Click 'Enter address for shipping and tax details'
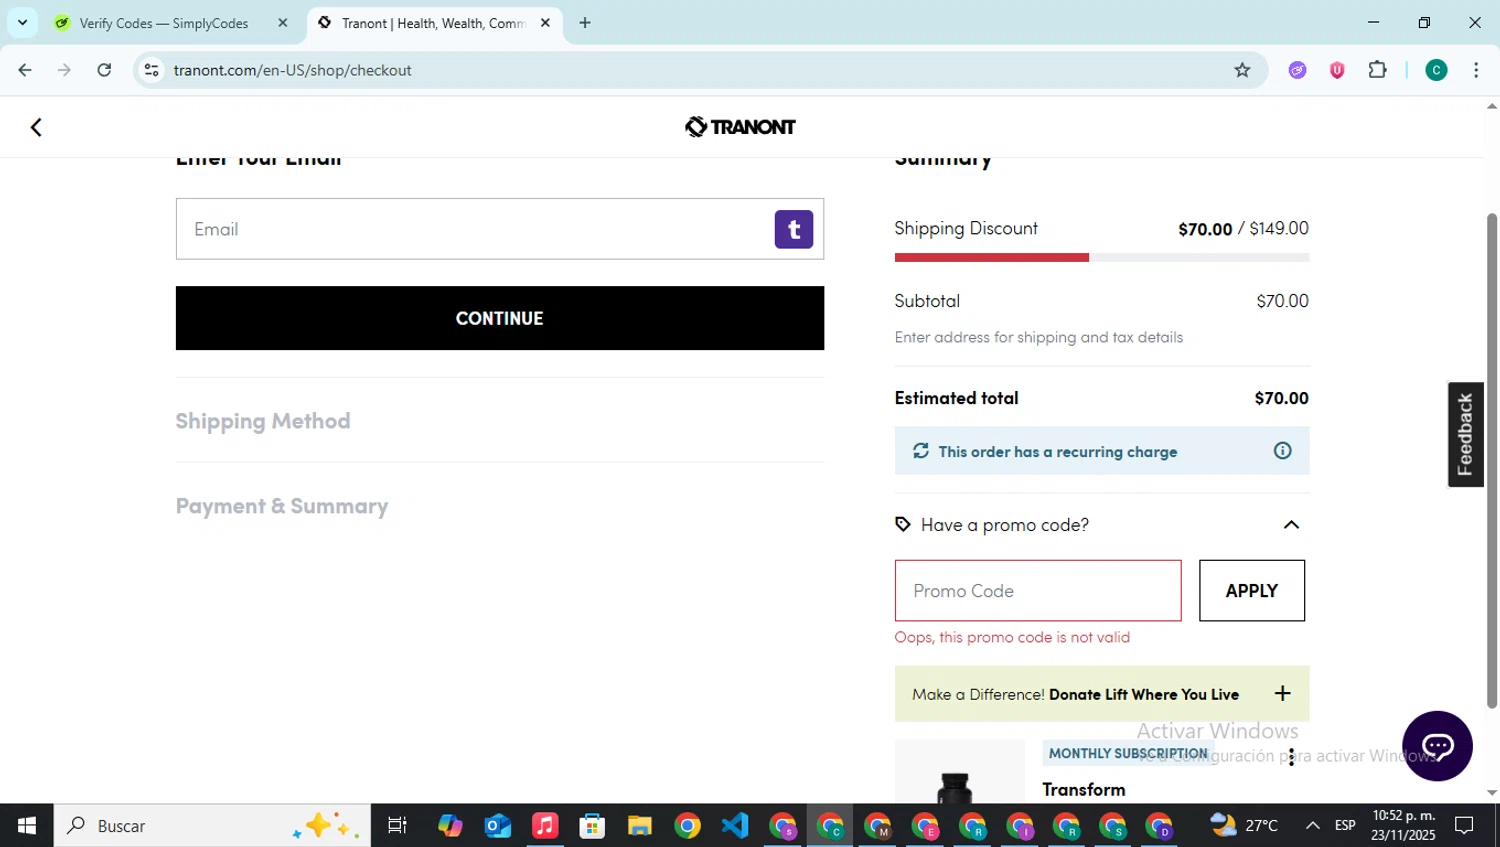1500x847 pixels. point(1039,337)
